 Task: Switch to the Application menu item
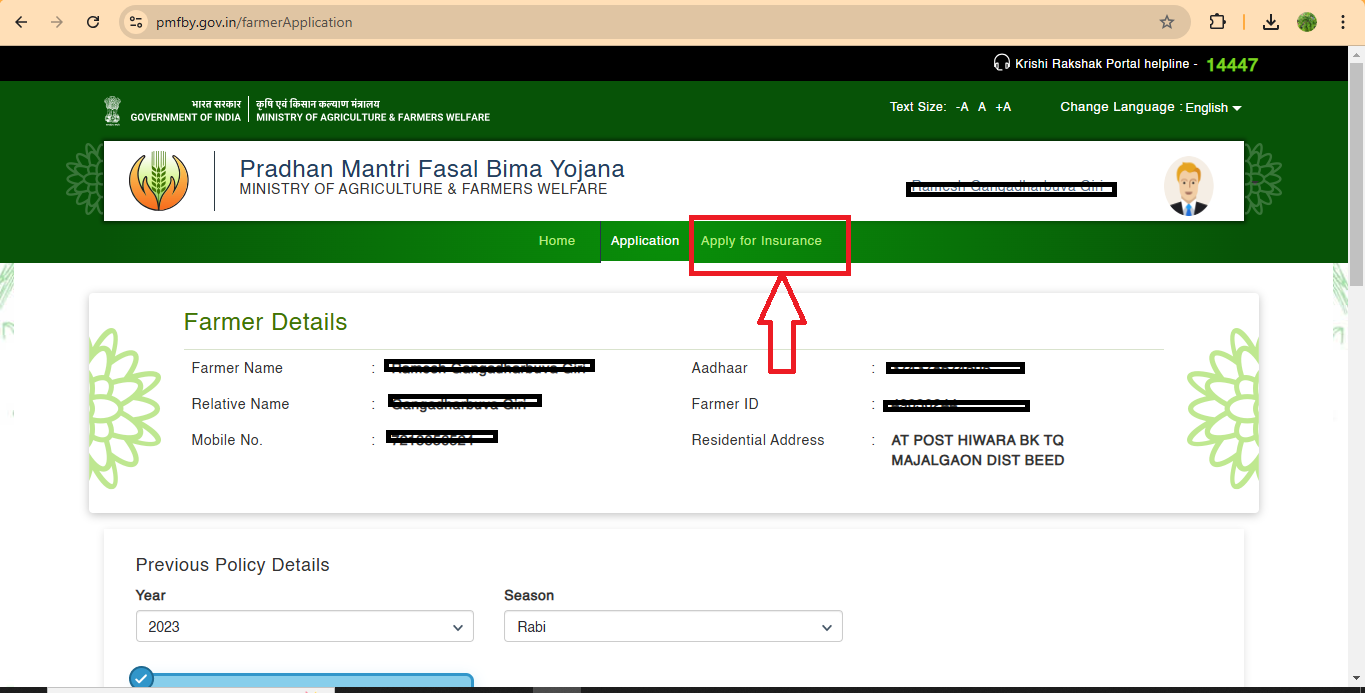pos(645,240)
